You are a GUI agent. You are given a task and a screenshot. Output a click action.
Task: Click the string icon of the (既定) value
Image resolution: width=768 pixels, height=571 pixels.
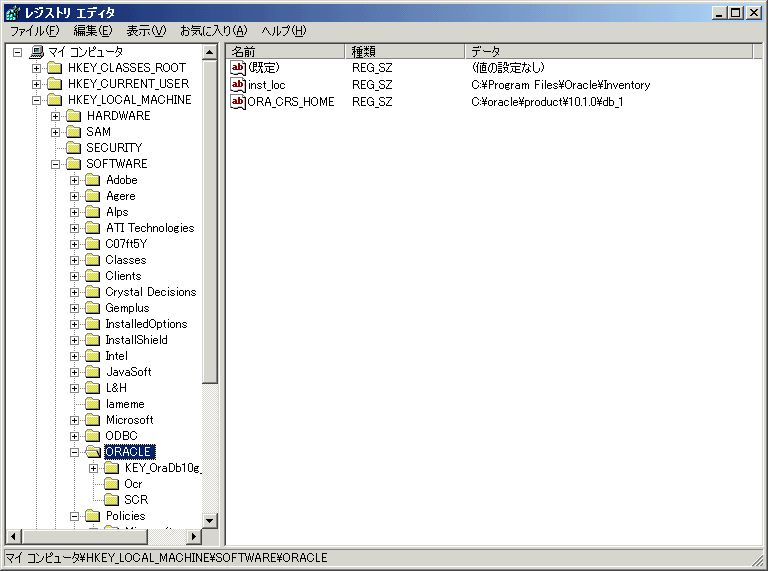pos(238,68)
